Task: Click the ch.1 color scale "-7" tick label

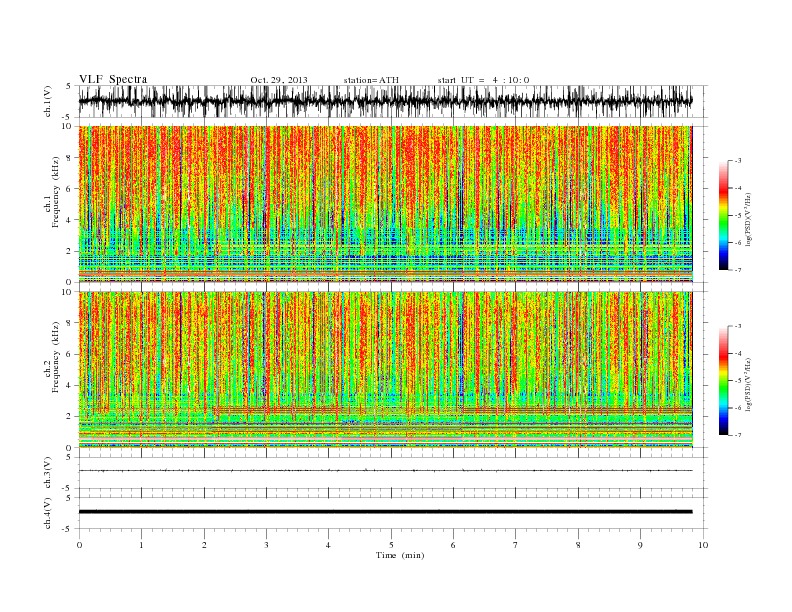Action: [737, 270]
